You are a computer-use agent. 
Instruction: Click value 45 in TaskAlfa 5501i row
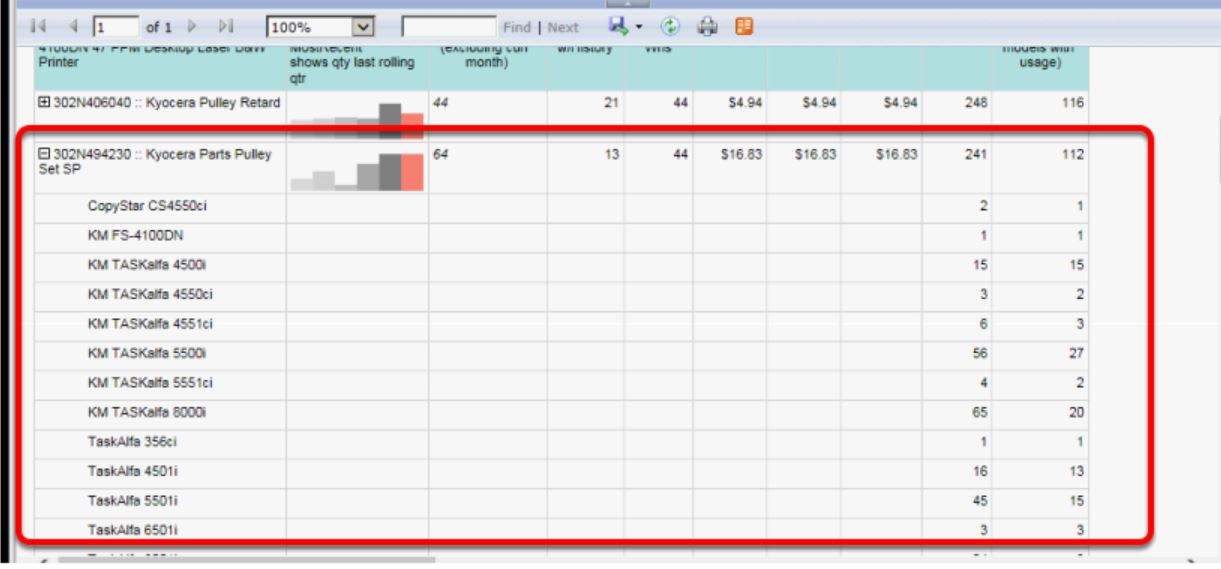click(x=980, y=500)
